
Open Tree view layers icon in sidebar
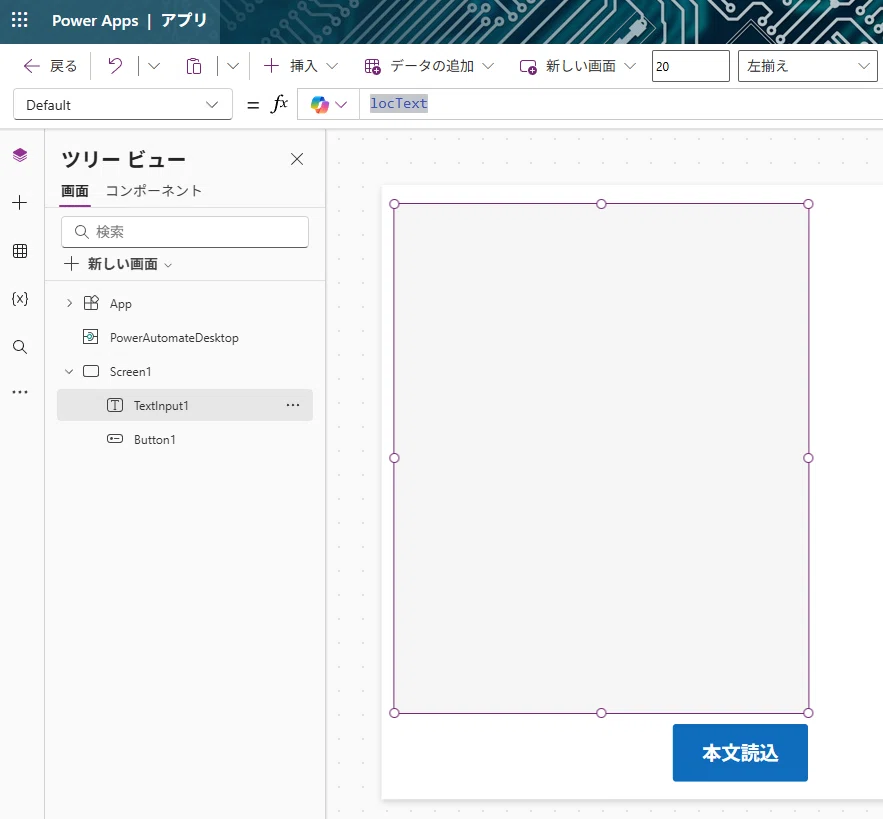[x=20, y=154]
